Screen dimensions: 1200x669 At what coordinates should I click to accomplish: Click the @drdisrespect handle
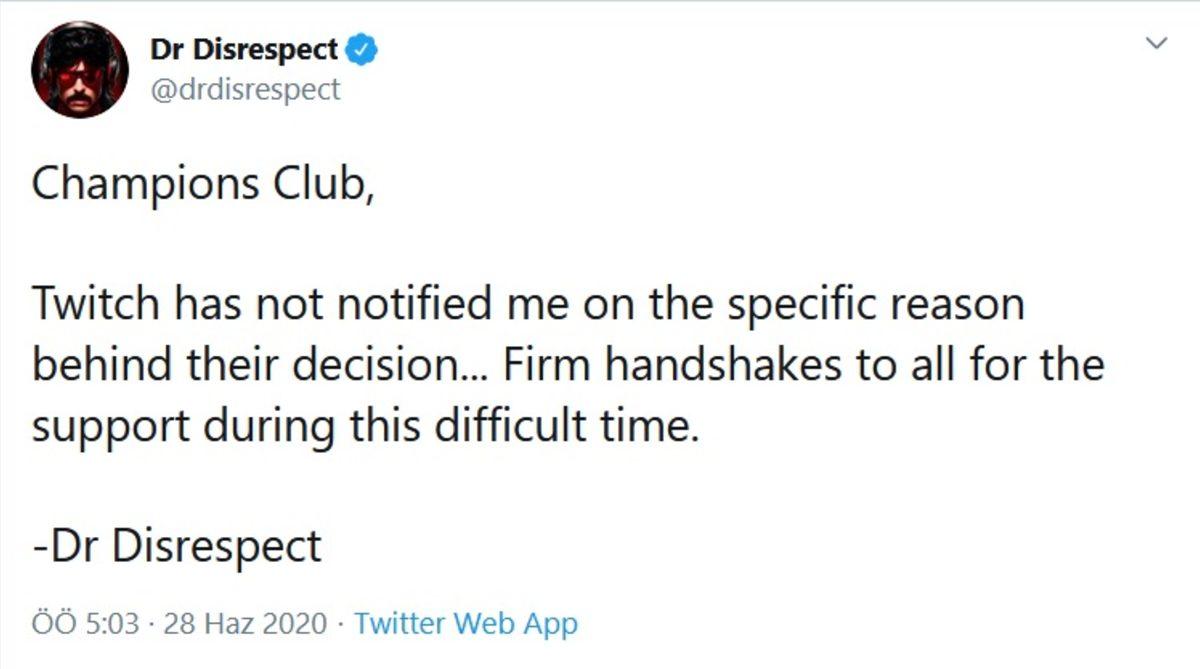click(x=245, y=89)
